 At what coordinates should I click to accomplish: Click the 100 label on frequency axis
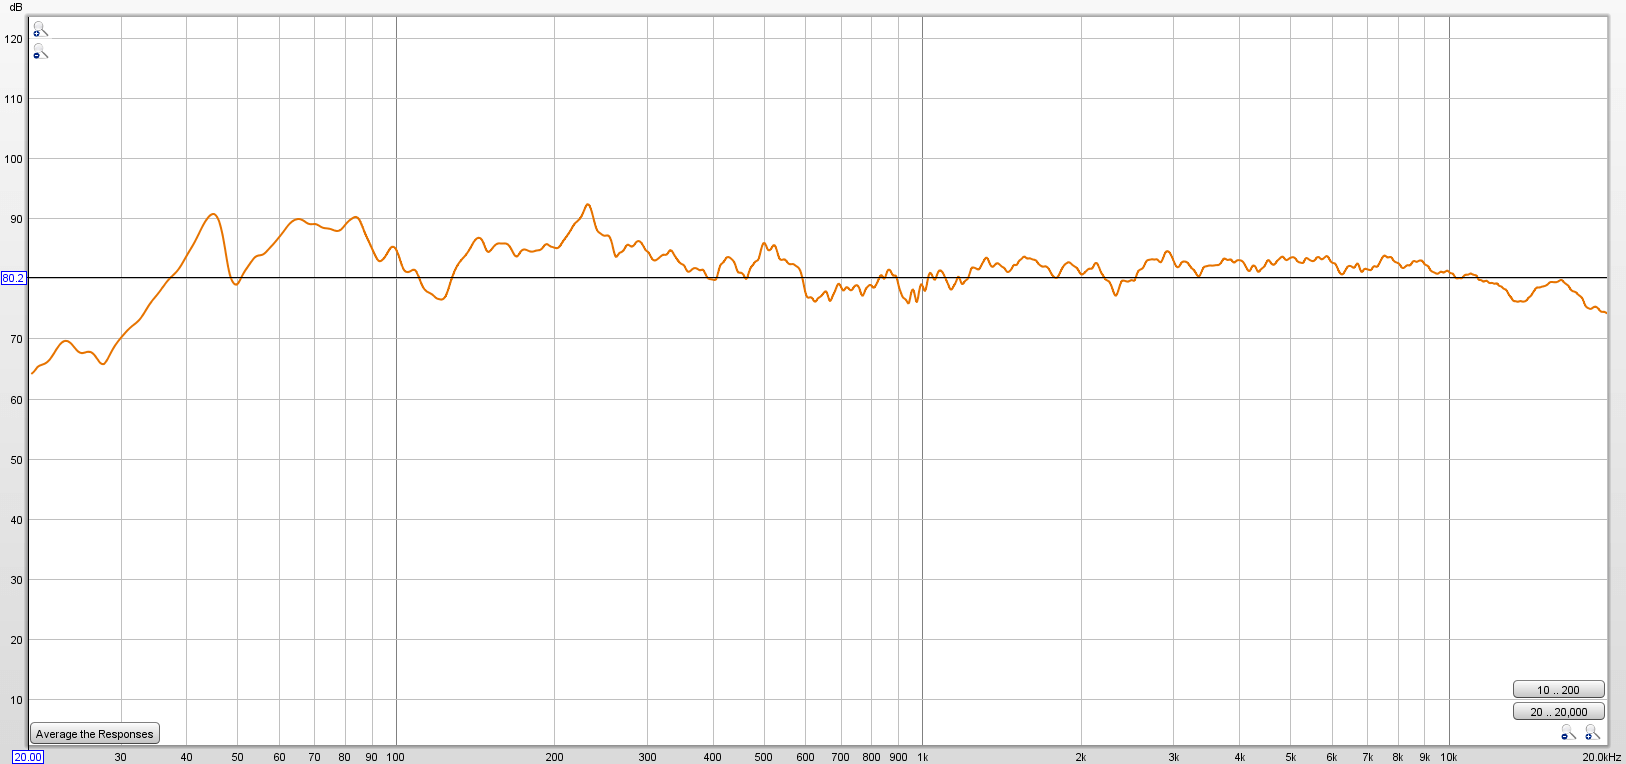point(396,757)
